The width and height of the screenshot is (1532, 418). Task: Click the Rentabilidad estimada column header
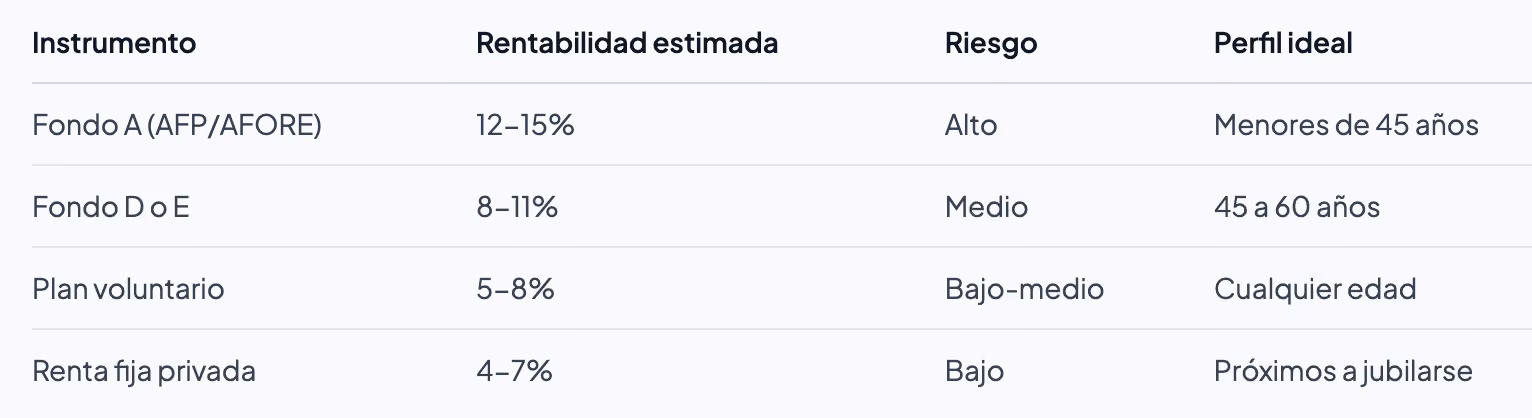coord(627,43)
